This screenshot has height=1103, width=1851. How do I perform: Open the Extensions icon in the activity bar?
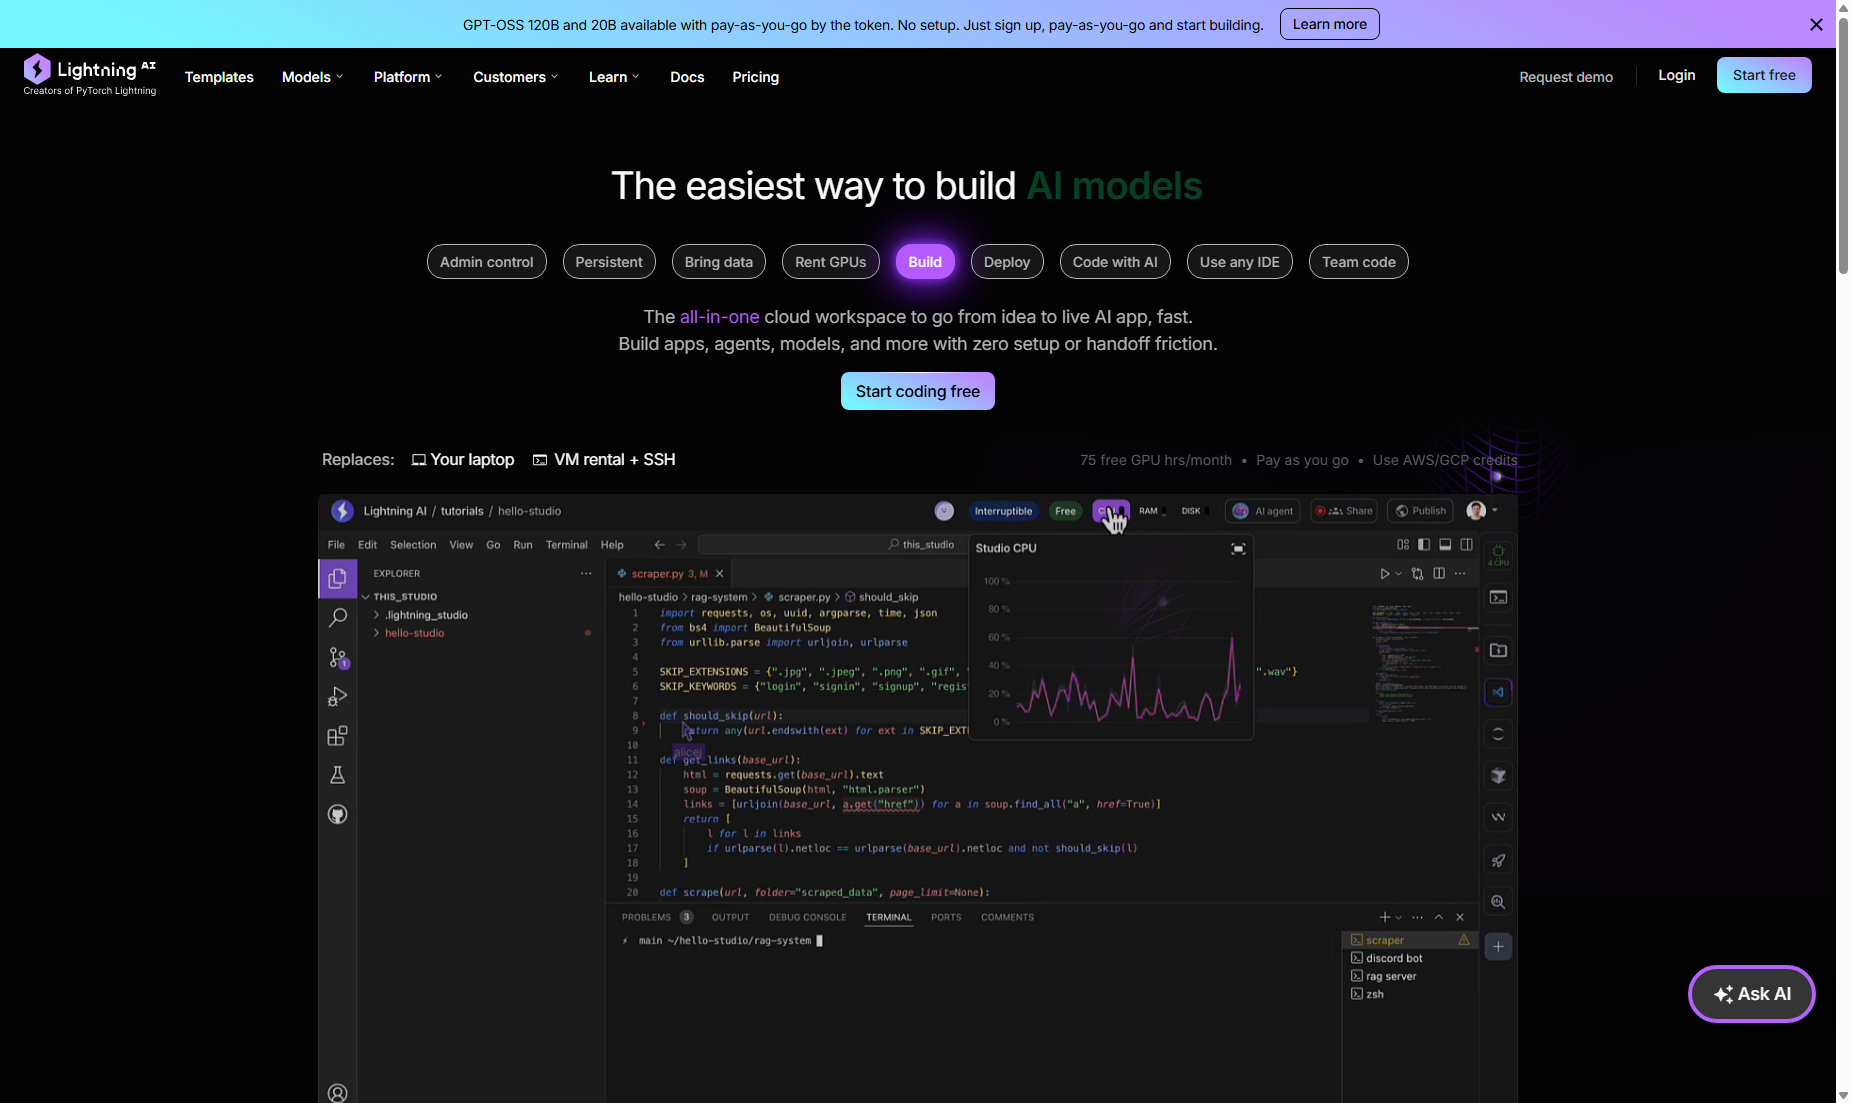pos(338,736)
